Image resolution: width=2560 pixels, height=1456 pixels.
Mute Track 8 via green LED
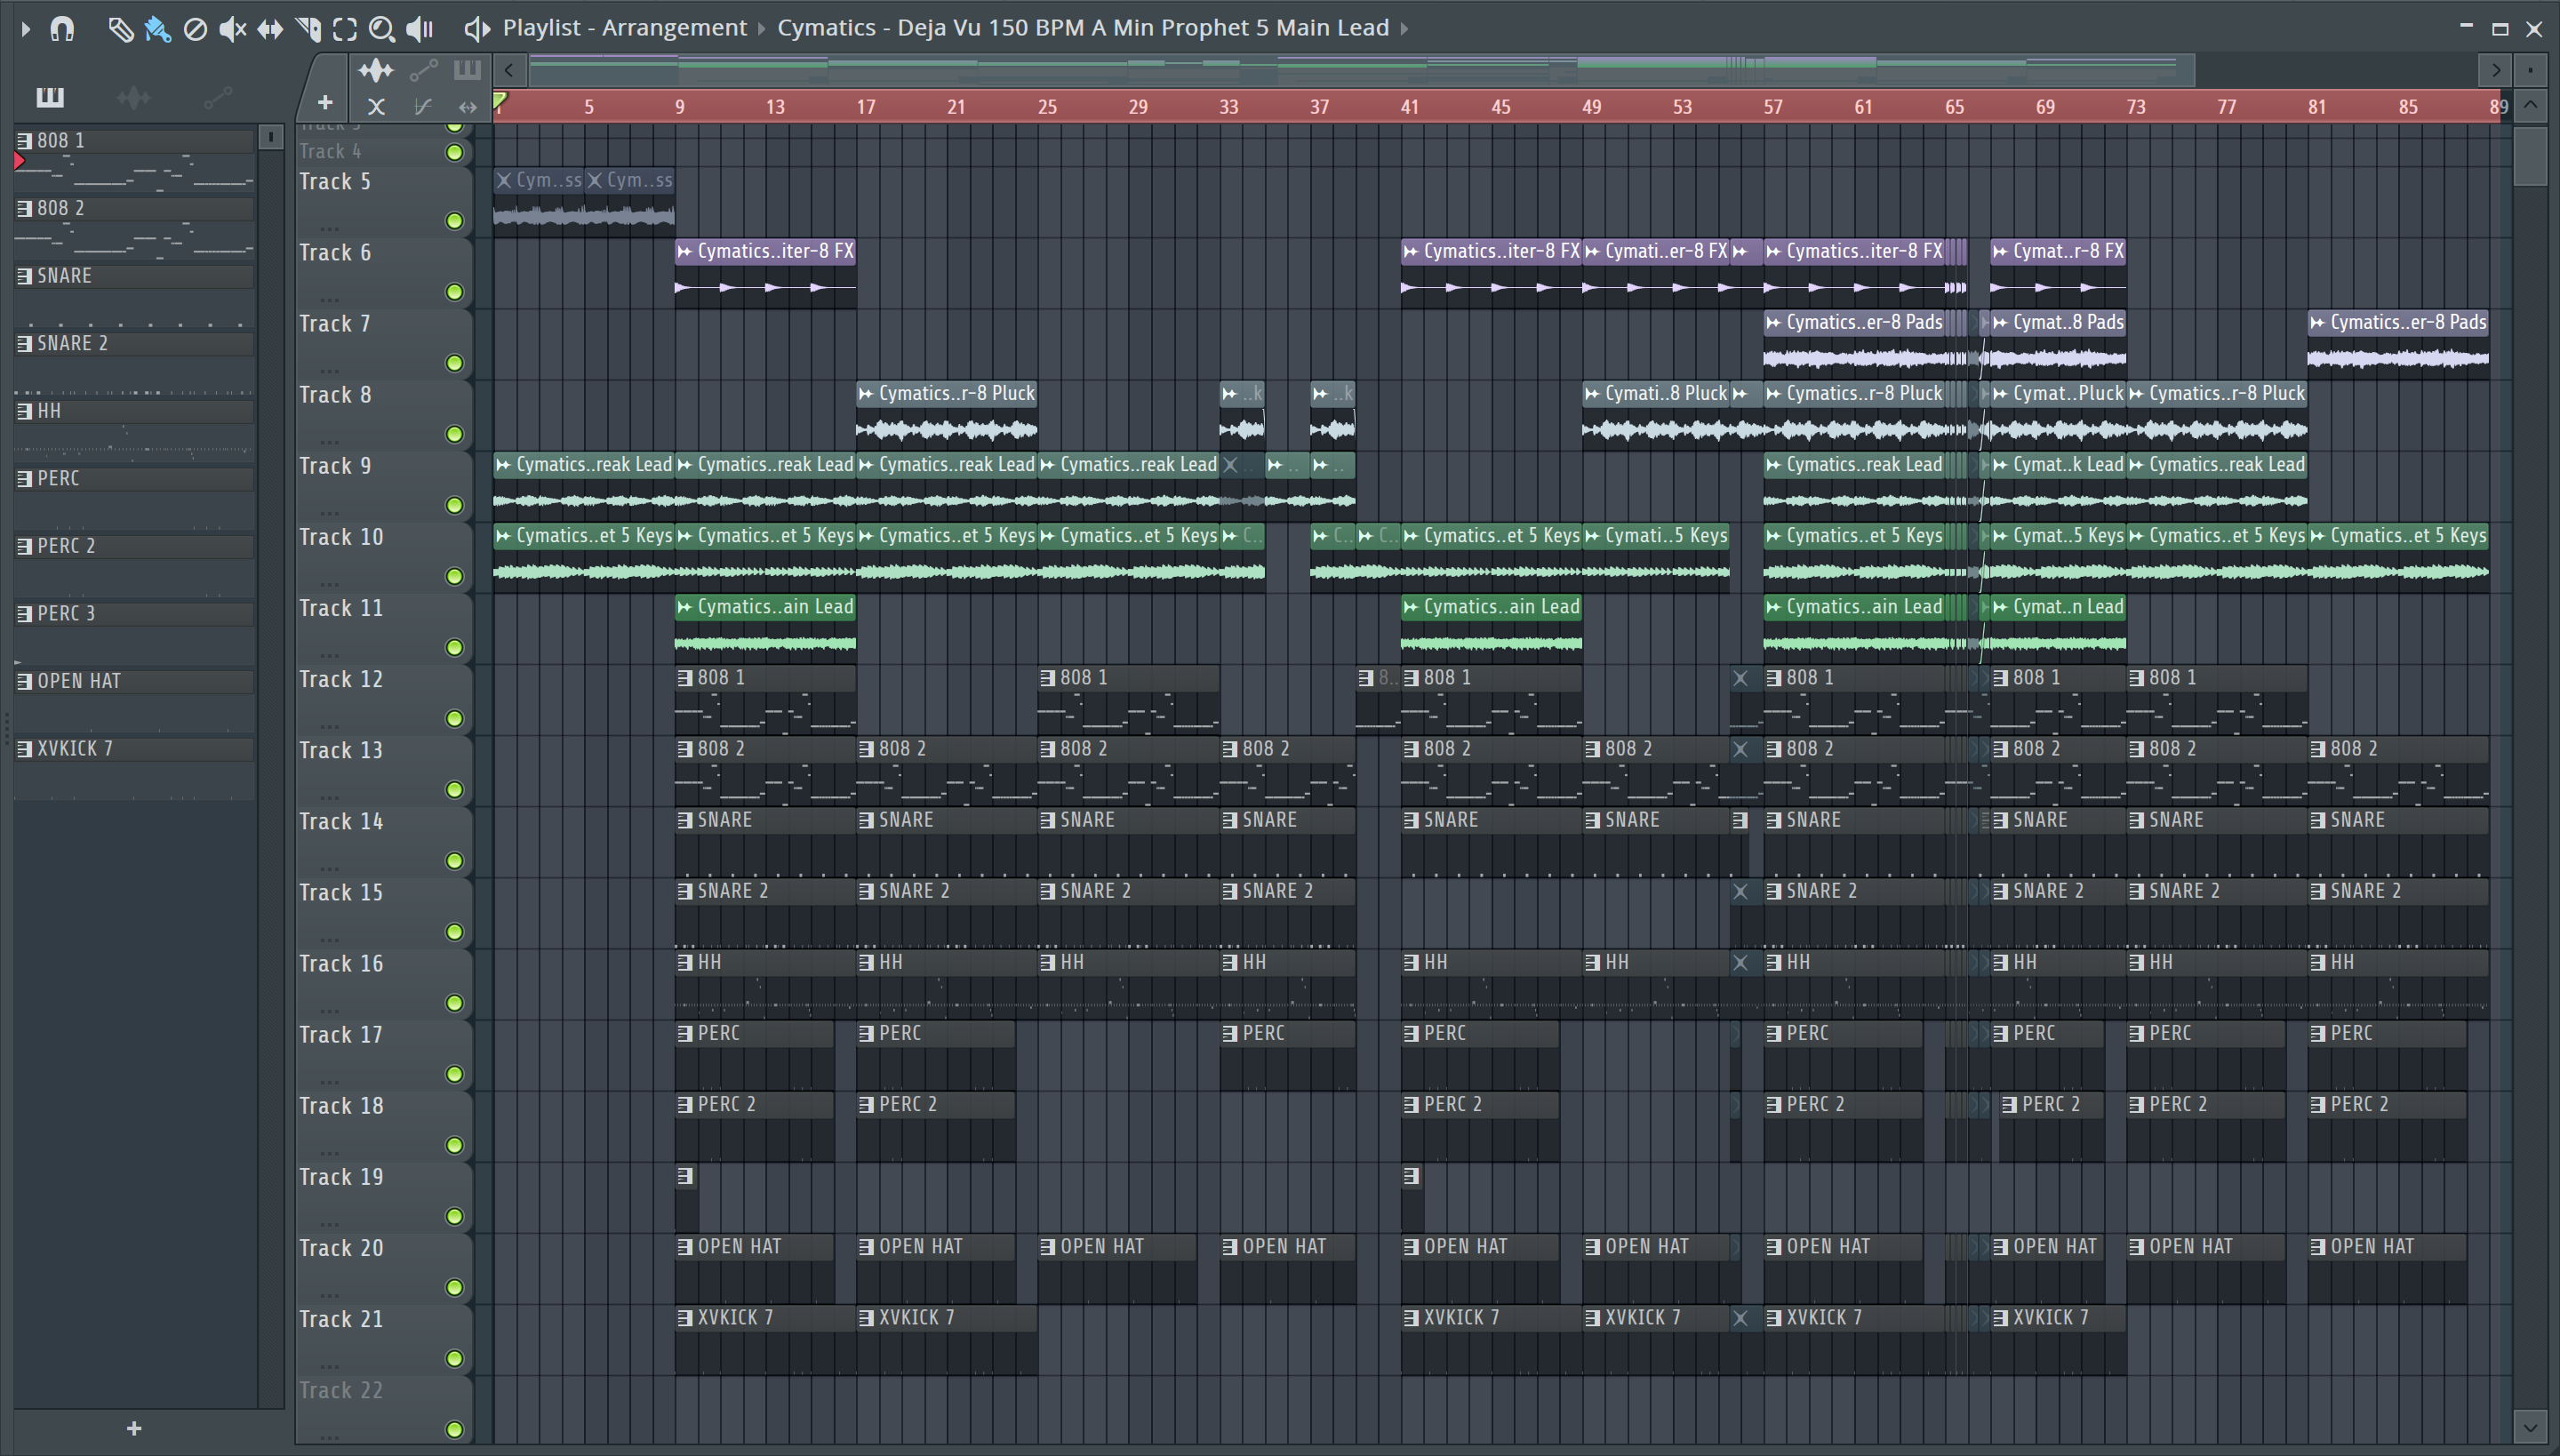(455, 434)
